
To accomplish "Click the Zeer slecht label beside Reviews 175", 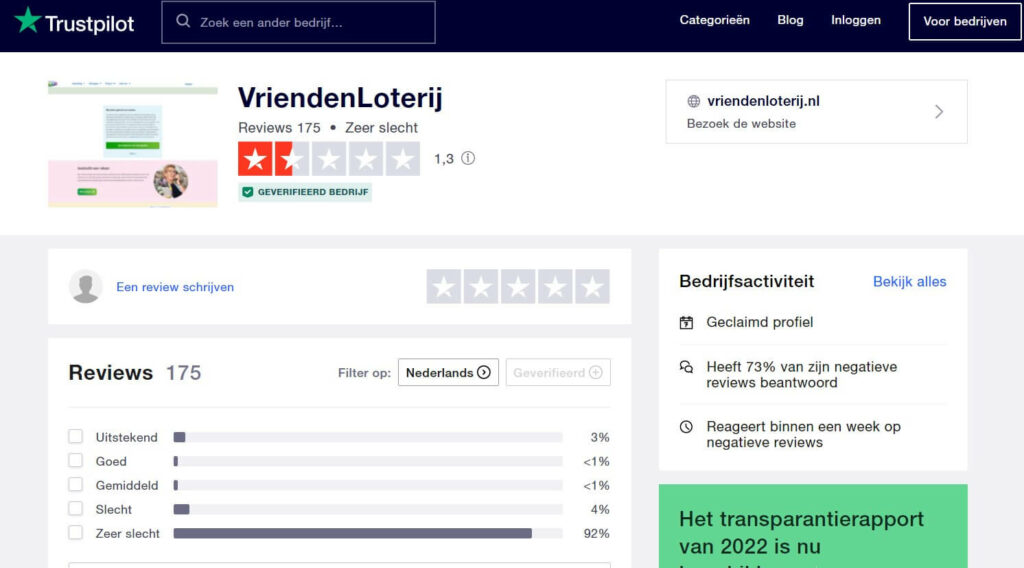I will pos(381,128).
